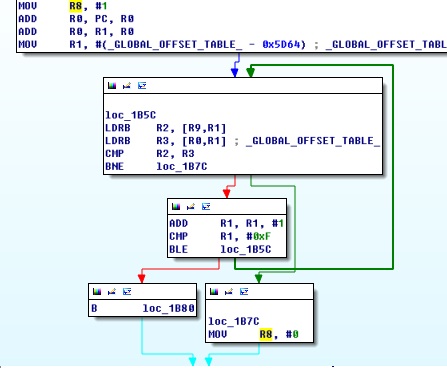Click the title bar of the loc_1B5C node
Screen dimensions: 447x368
243,86
